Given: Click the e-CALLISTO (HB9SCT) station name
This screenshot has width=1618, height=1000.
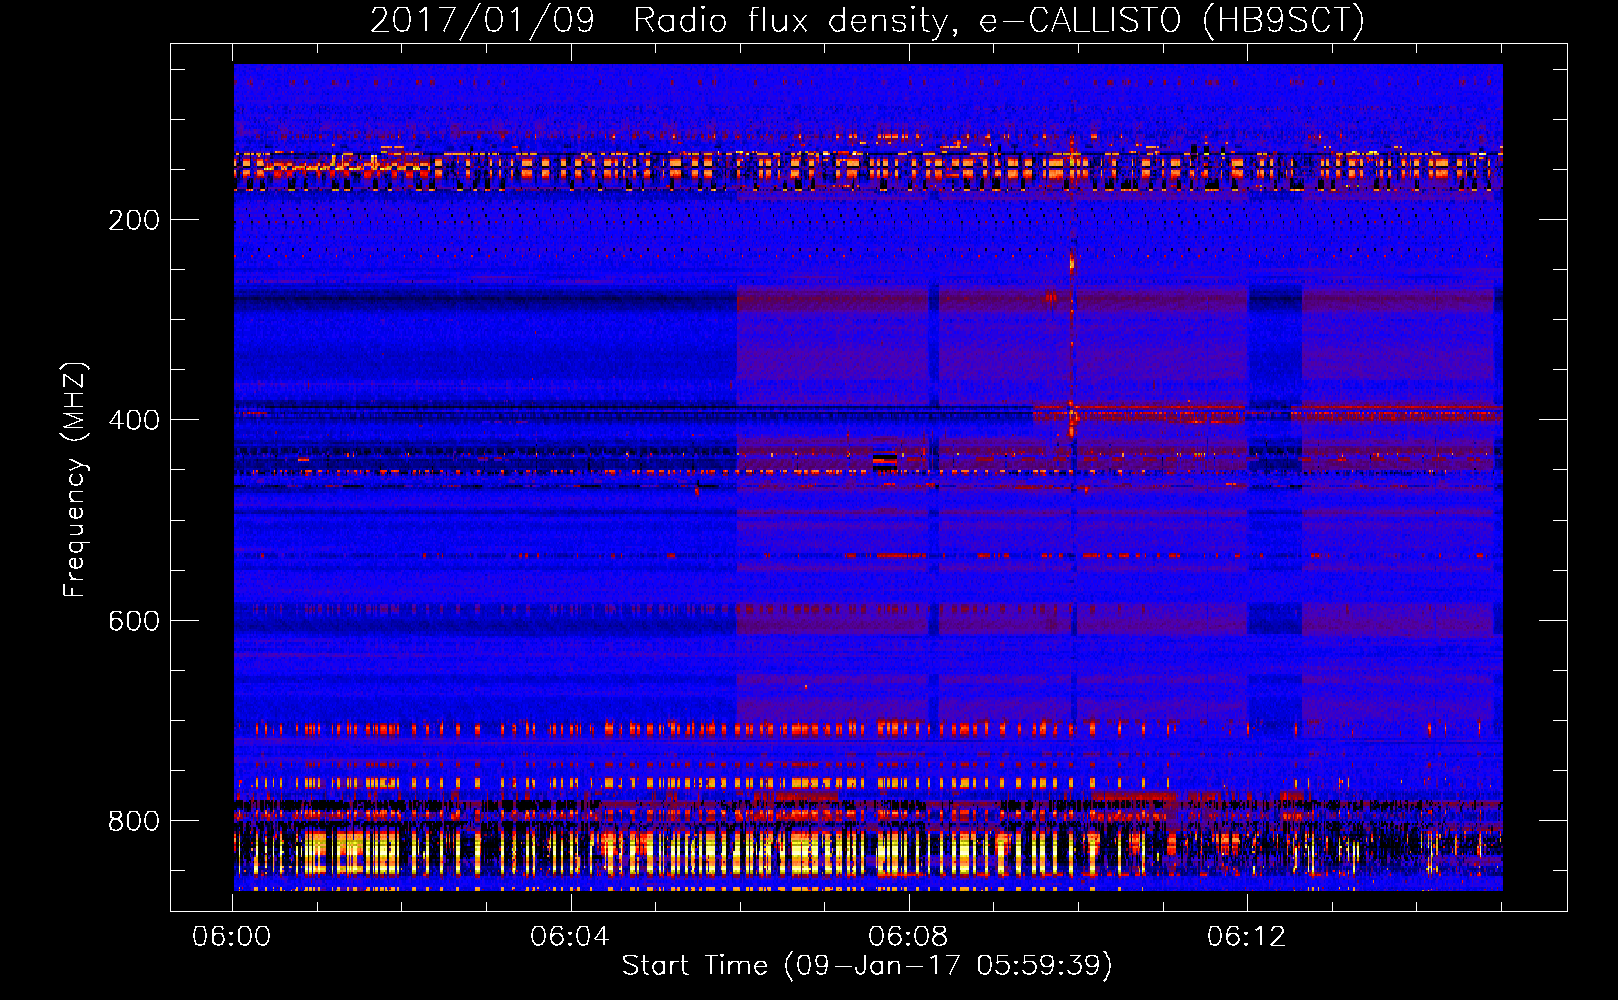Looking at the screenshot, I should pyautogui.click(x=1171, y=20).
